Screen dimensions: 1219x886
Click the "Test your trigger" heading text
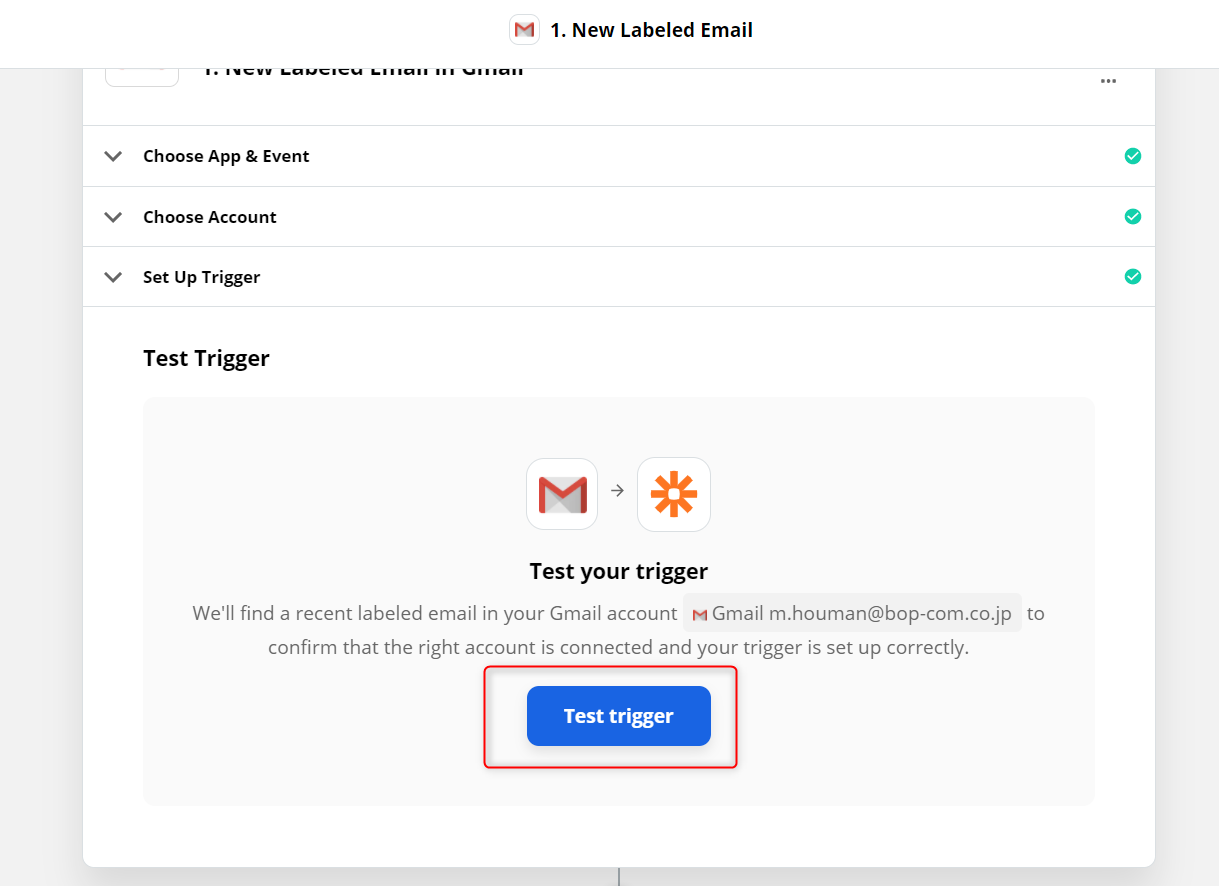click(618, 571)
